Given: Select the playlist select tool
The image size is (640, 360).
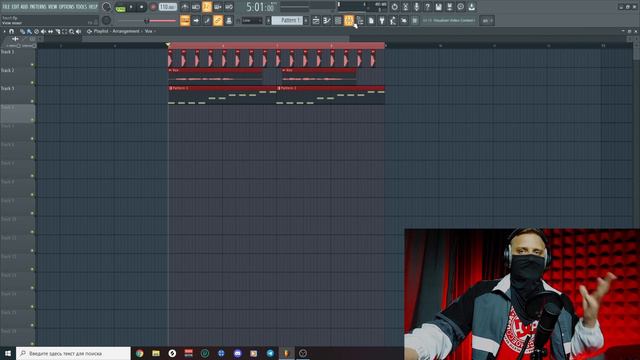Looking at the screenshot, I should pyautogui.click(x=64, y=31).
